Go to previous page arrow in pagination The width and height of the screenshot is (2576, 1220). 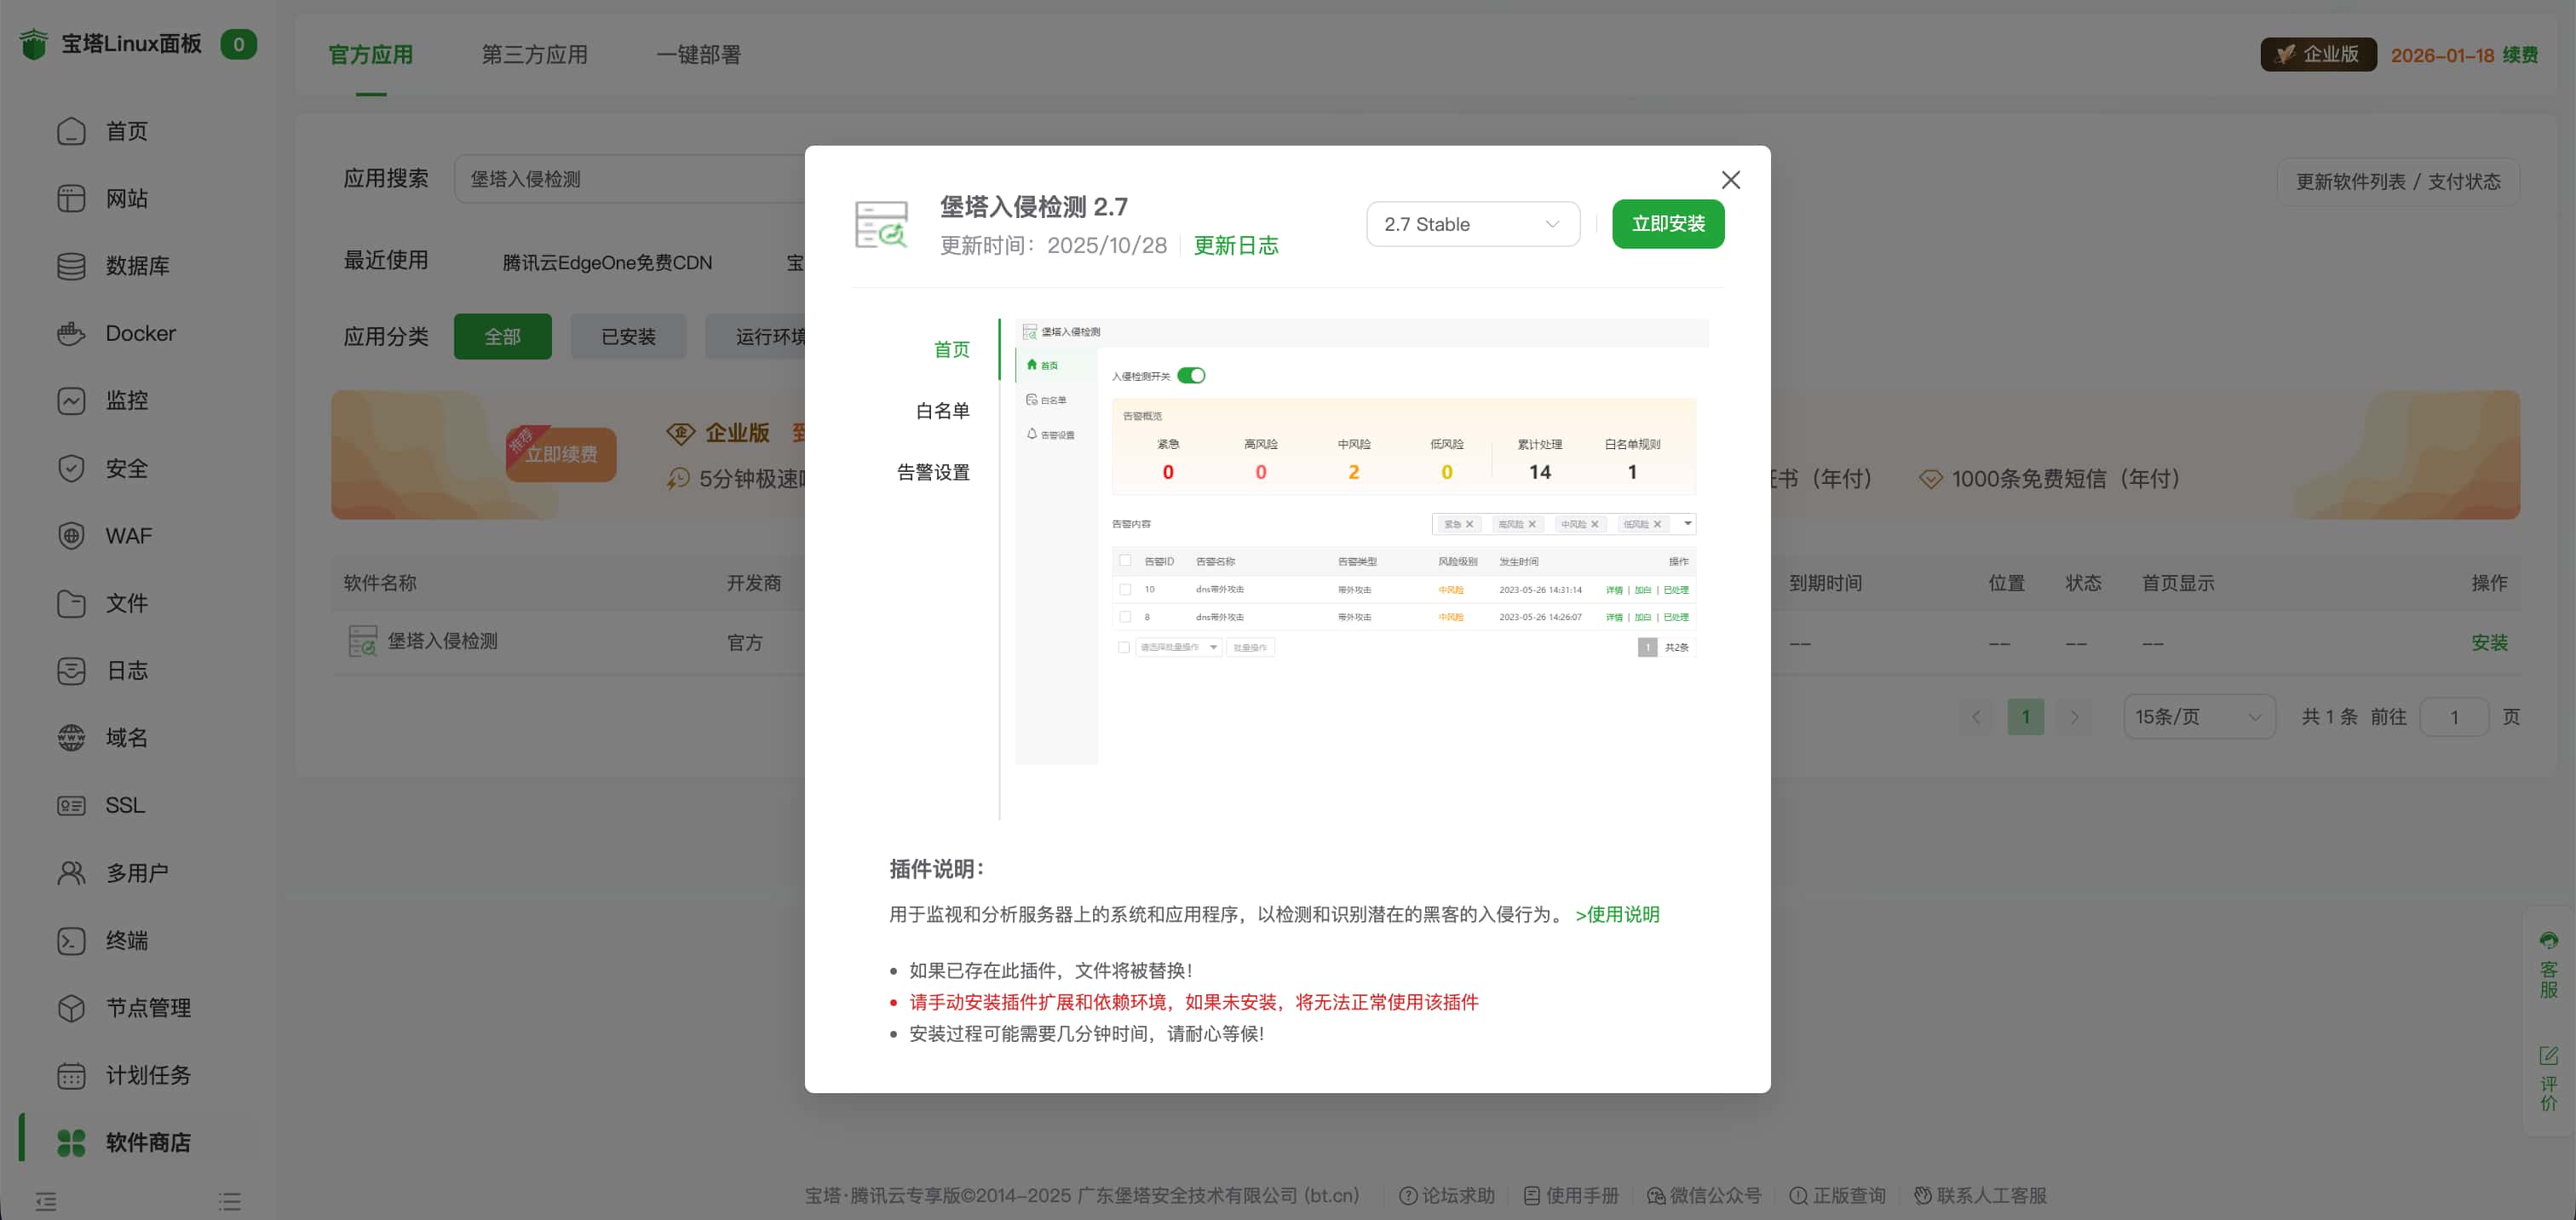[x=1975, y=717]
